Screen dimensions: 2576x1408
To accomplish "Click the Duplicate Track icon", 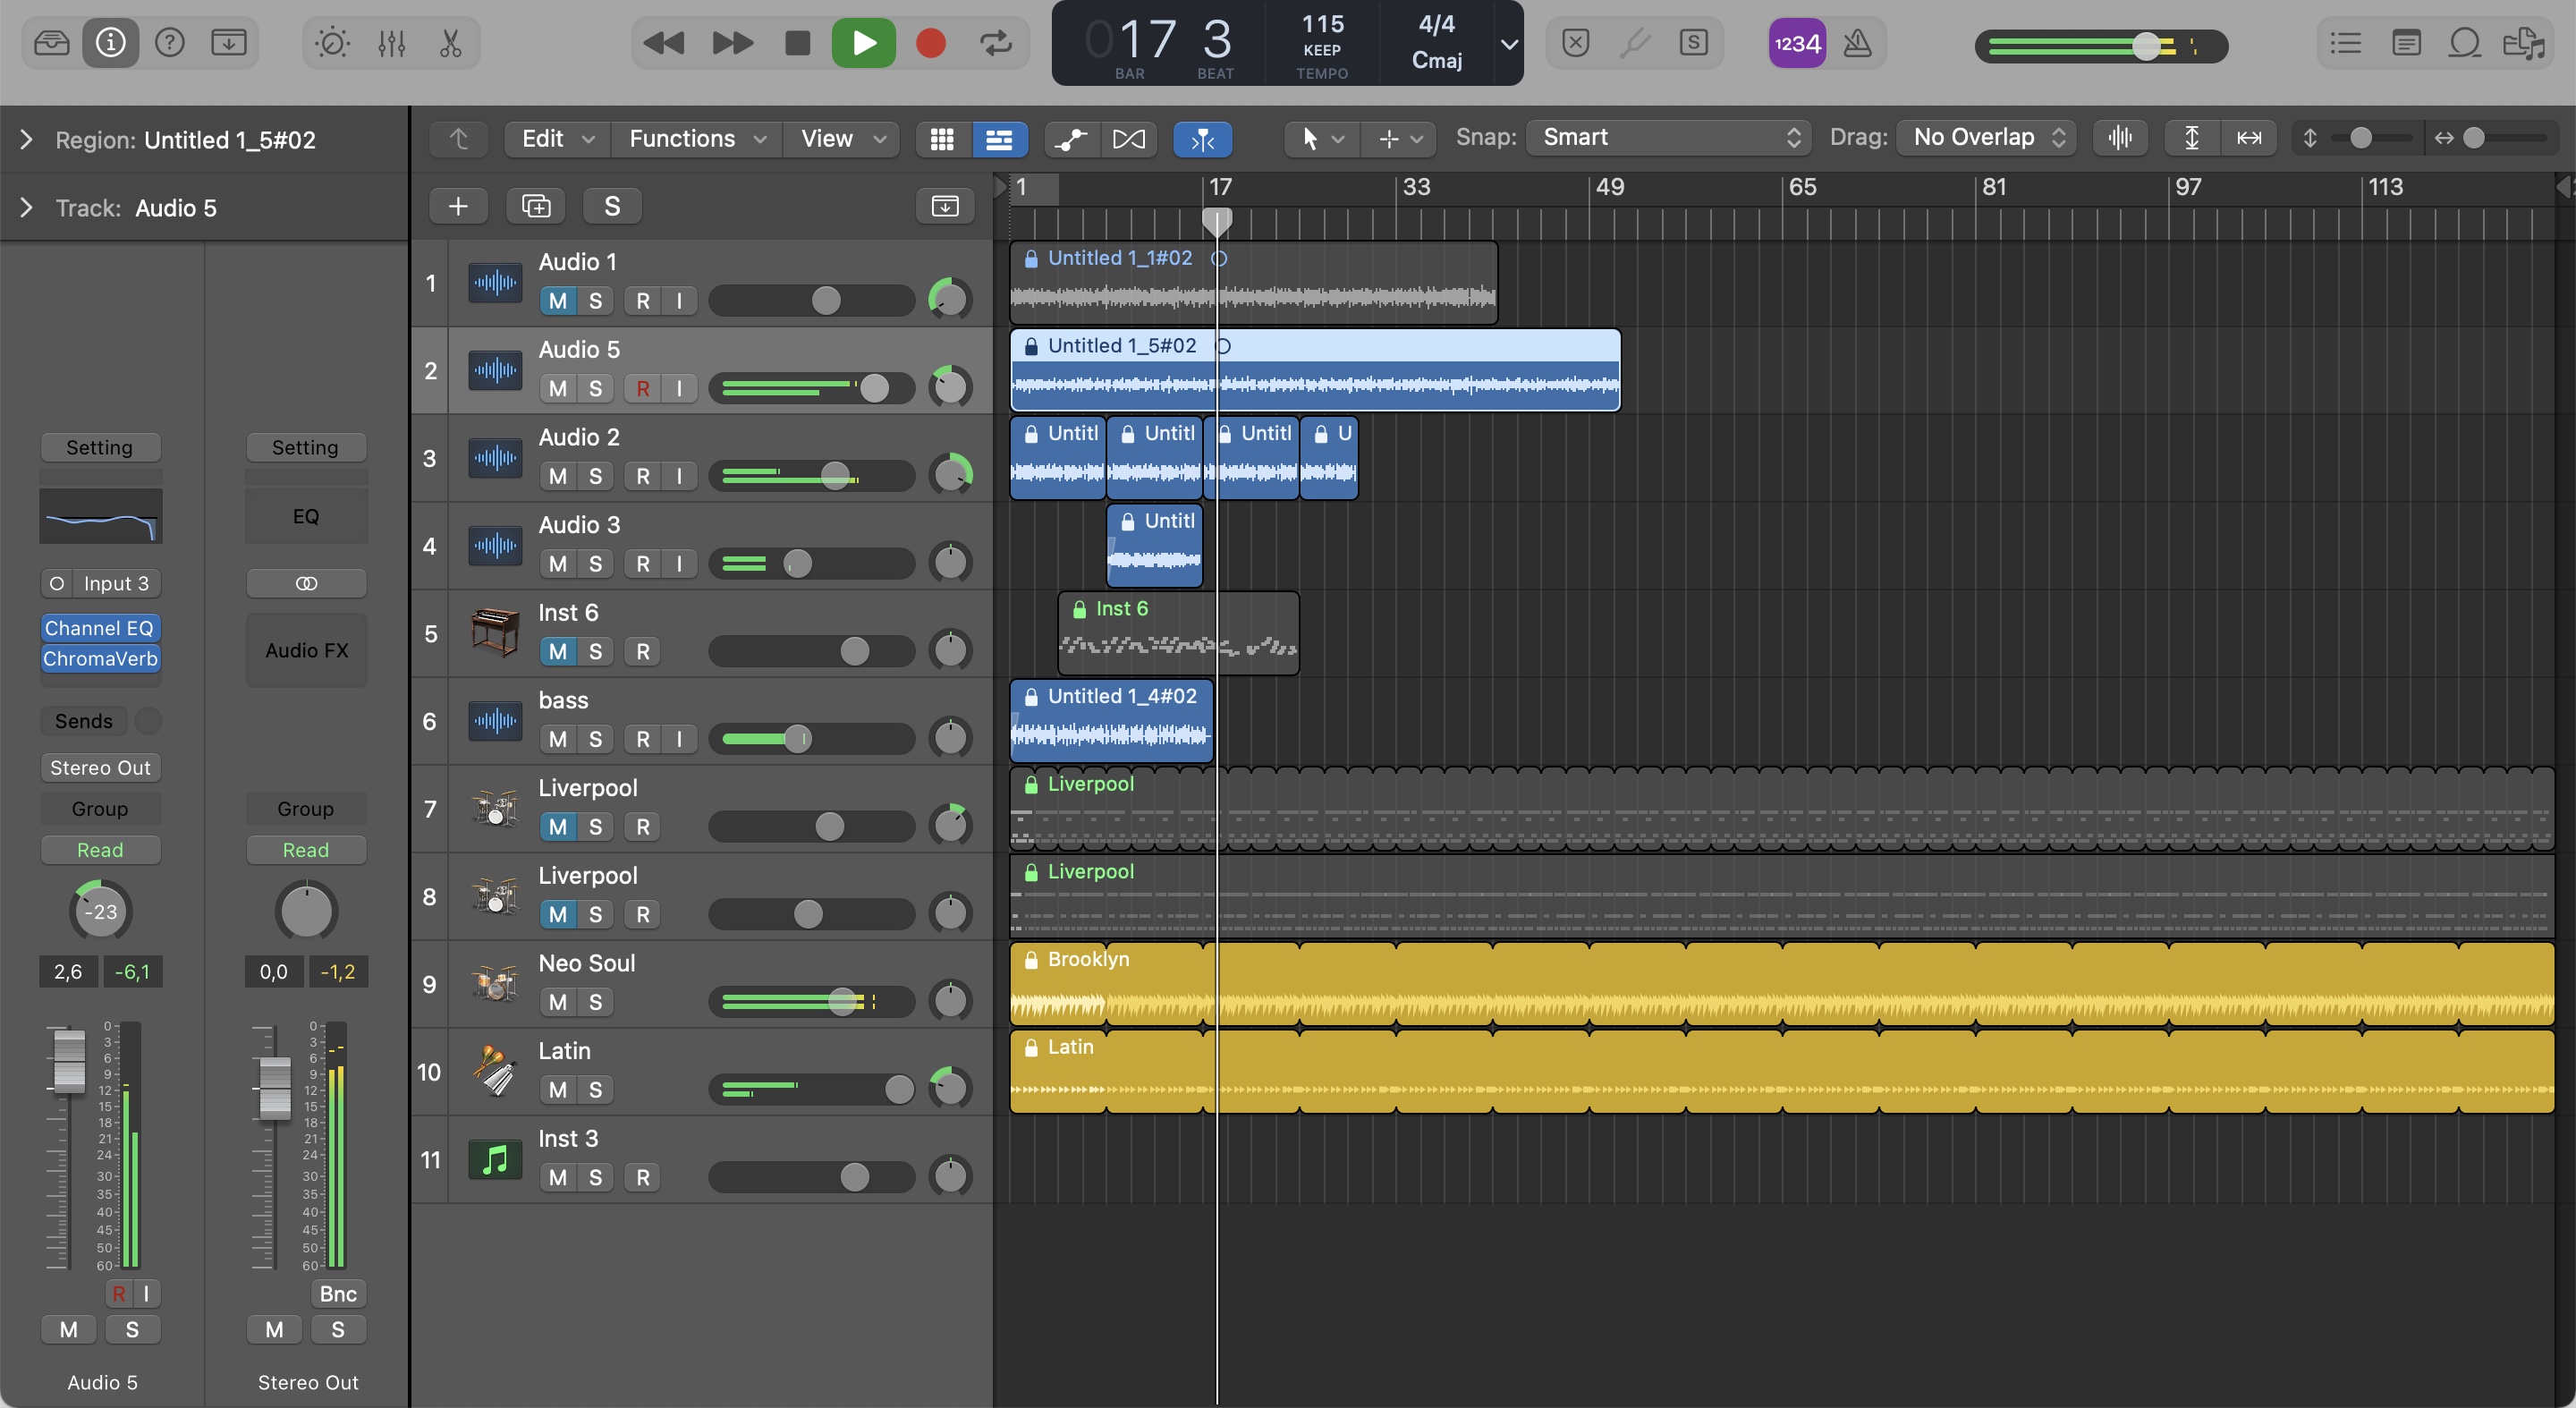I will pyautogui.click(x=536, y=206).
